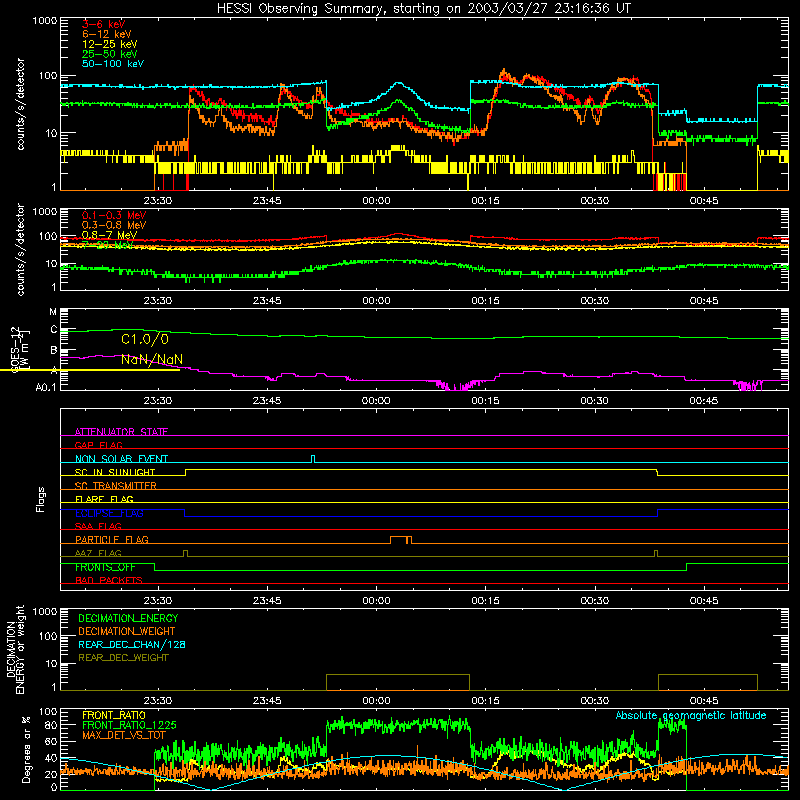Click the 00:15 tick under the Flags panel
This screenshot has height=800, width=800.
coord(485,601)
